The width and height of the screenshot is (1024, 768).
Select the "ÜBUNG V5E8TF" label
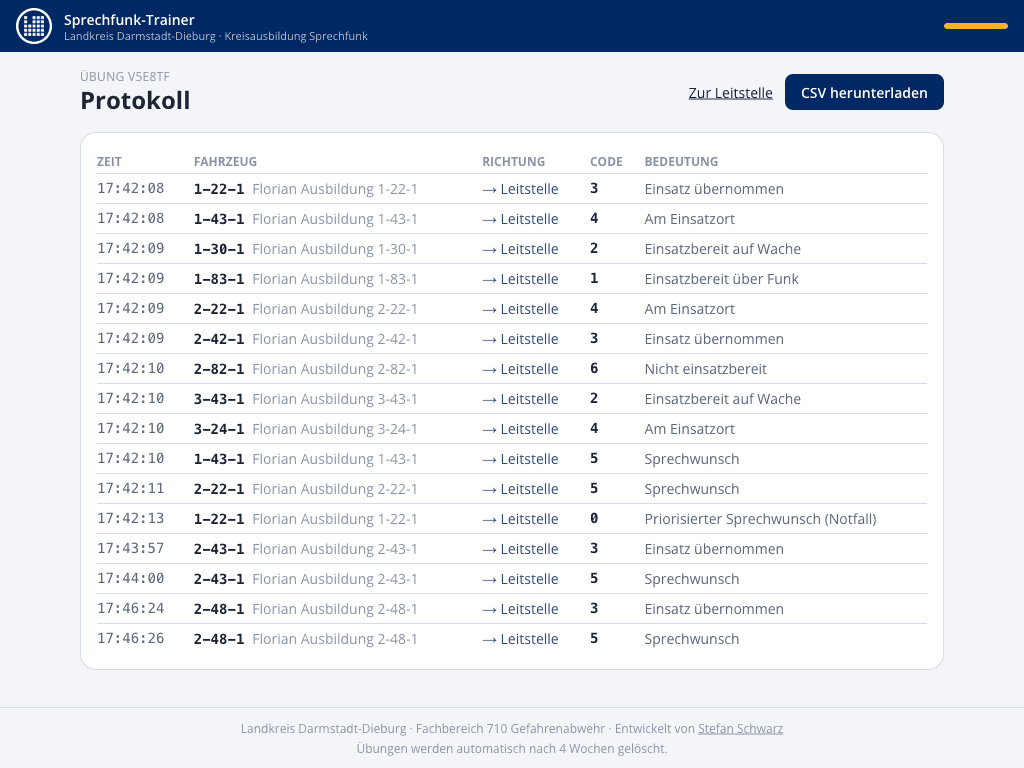coord(125,76)
